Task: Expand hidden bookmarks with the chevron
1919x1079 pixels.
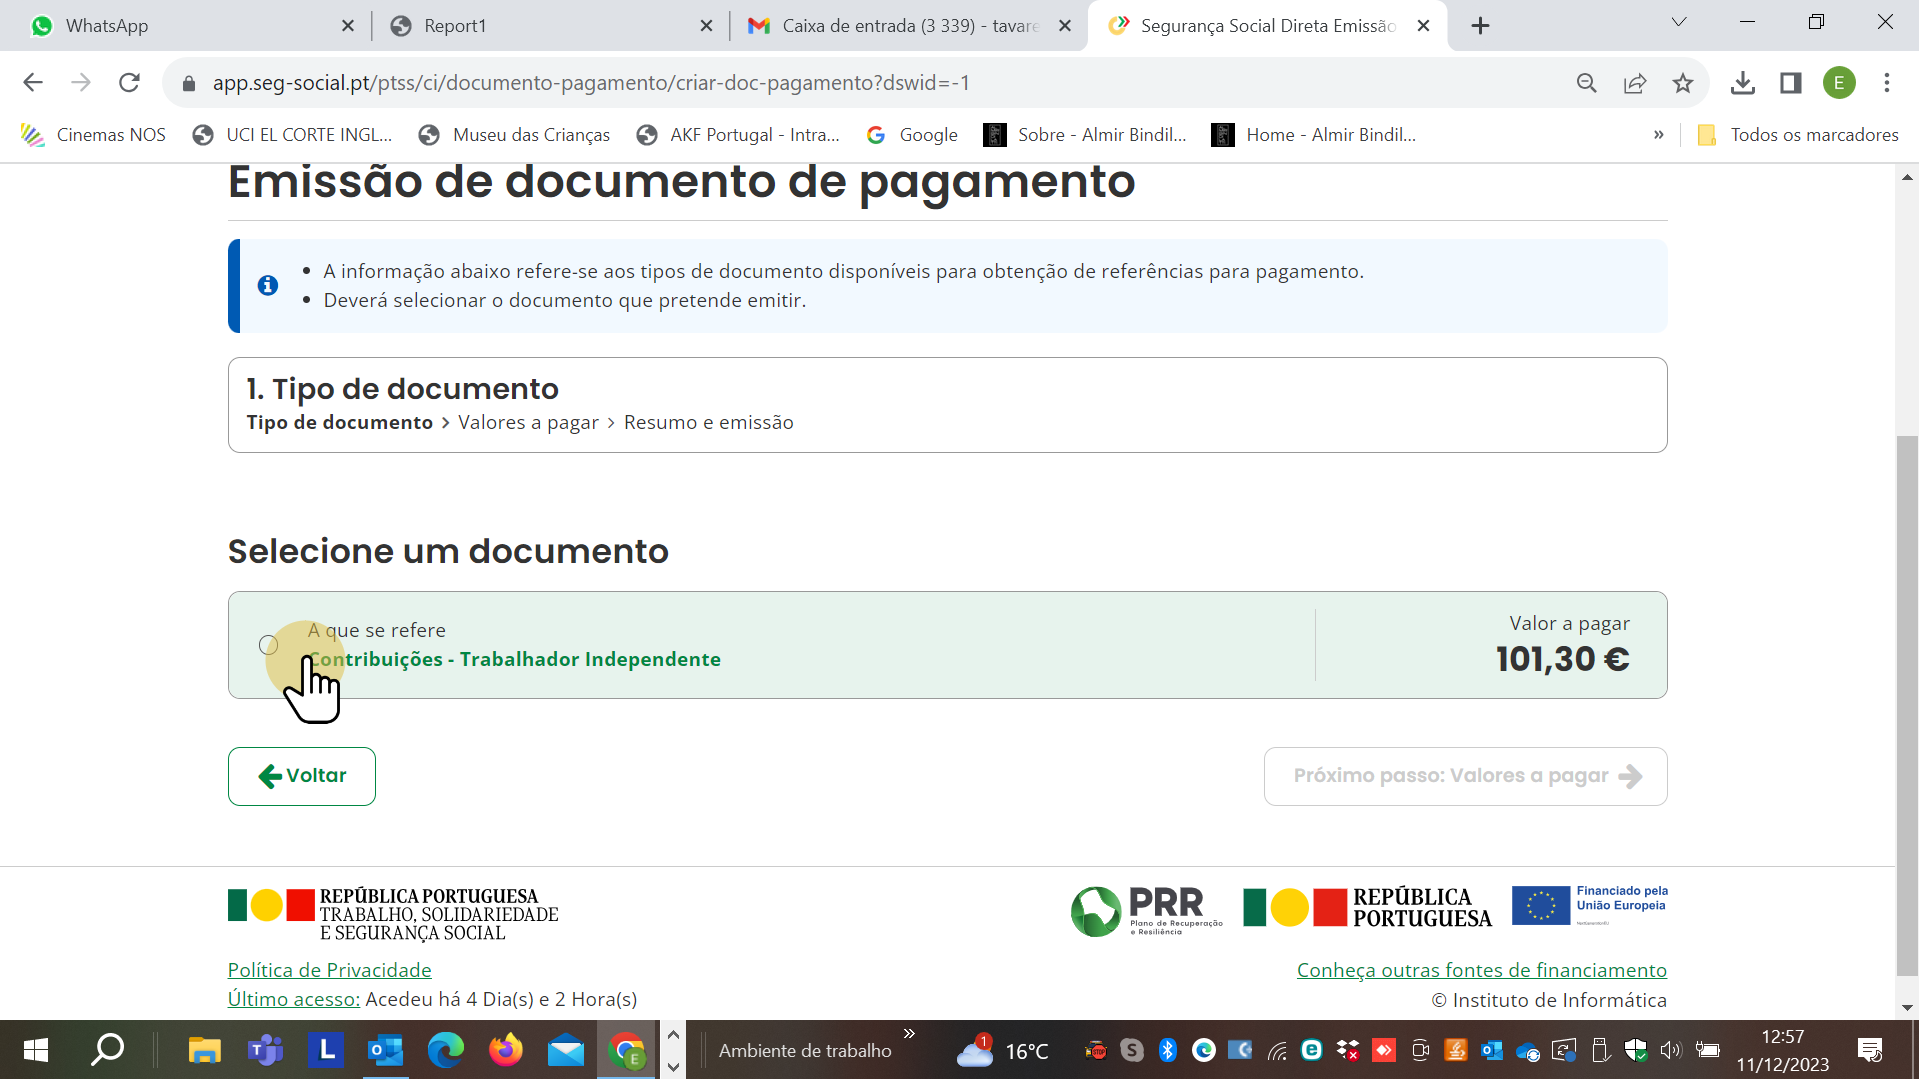Action: click(x=1658, y=134)
